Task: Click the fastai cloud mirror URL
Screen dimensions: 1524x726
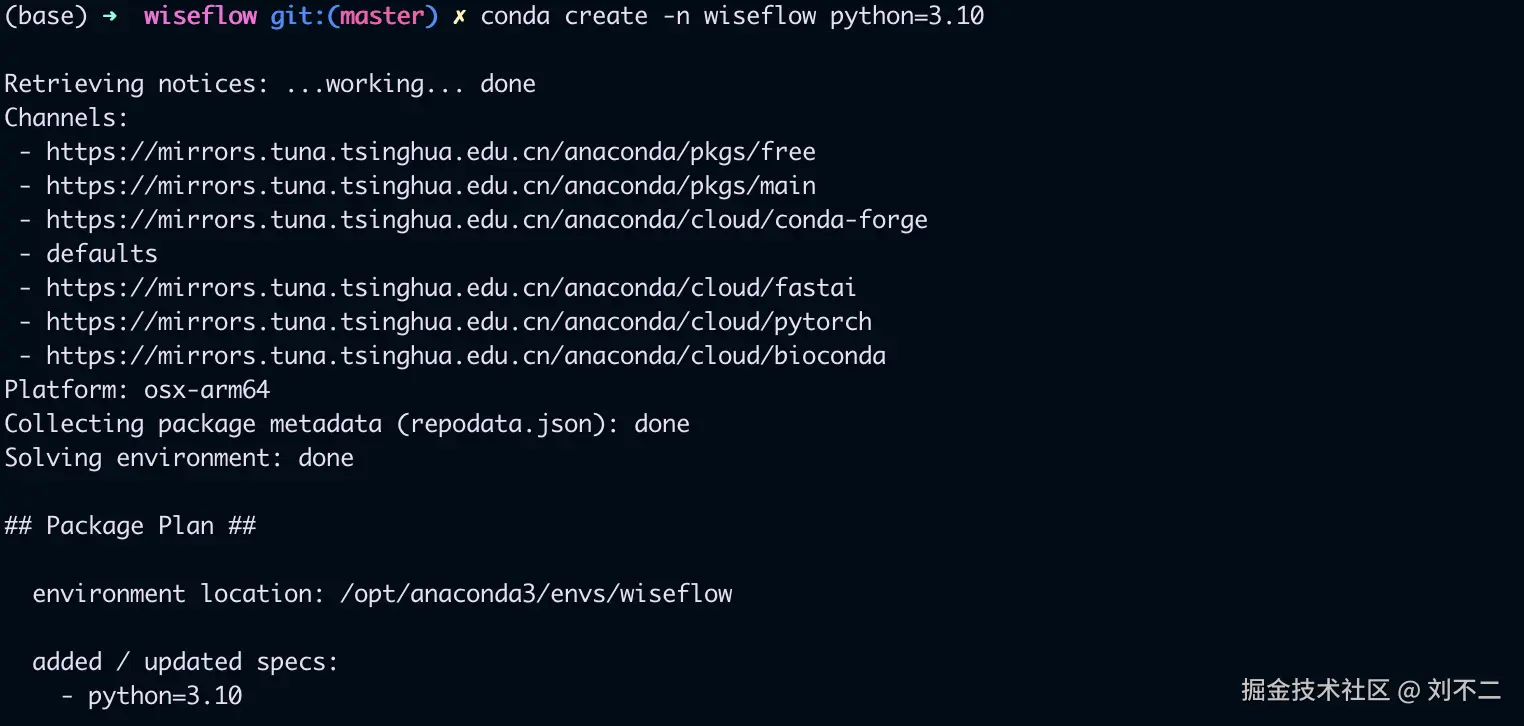Action: tap(451, 288)
